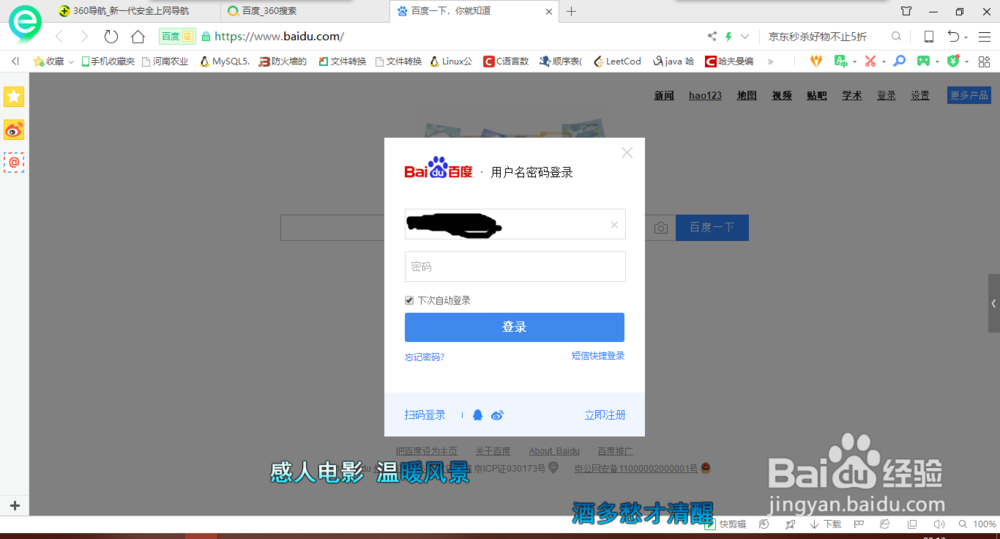Image resolution: width=1000 pixels, height=539 pixels.
Task: Log in with the Weibo icon
Action: click(x=497, y=415)
